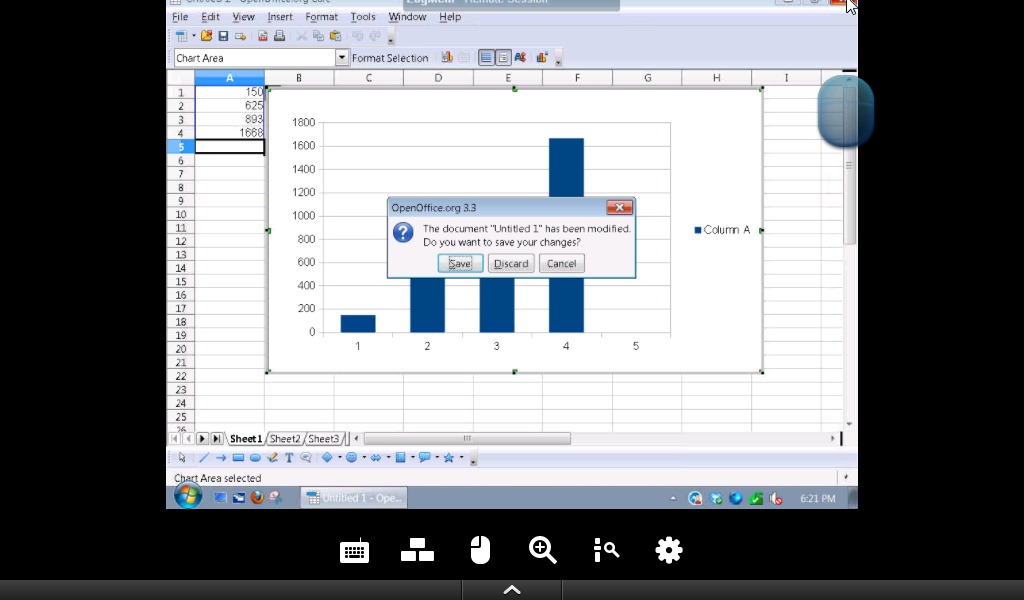Open the Format menu
The width and height of the screenshot is (1024, 600).
pos(321,17)
